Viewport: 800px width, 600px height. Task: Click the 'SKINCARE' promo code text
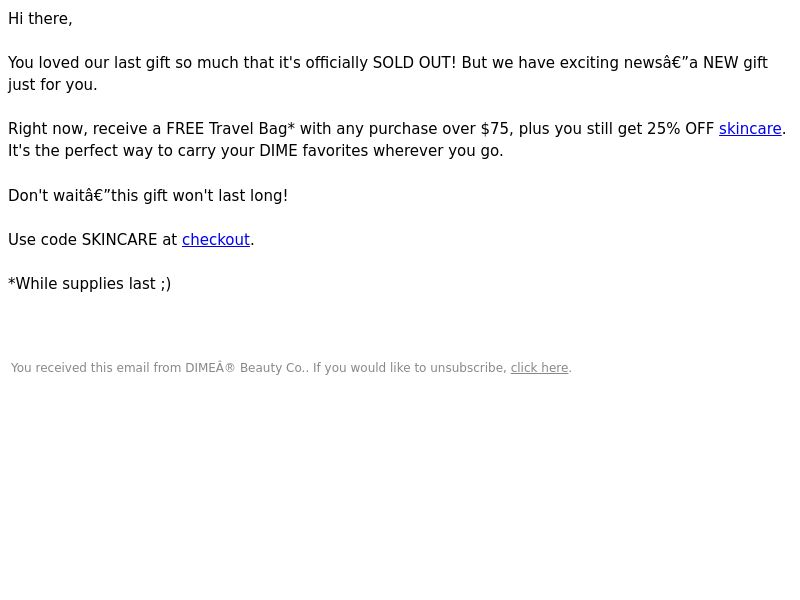[x=119, y=240]
